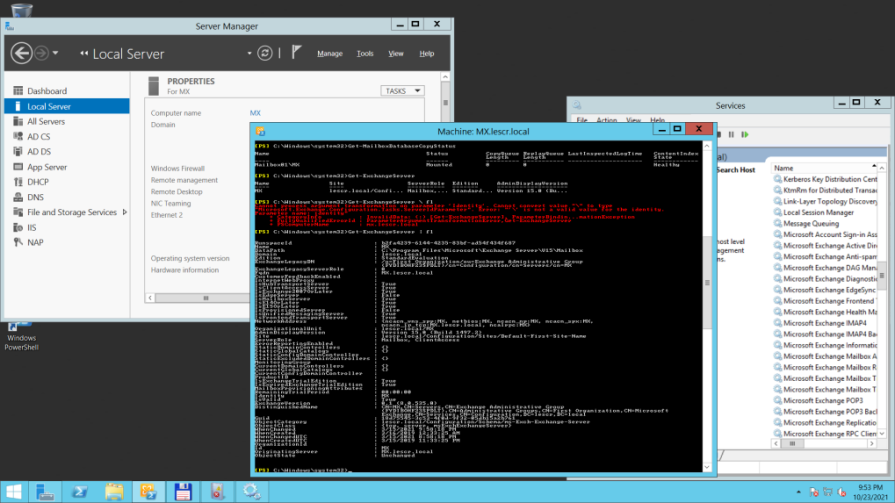Open the notifications flag in Server Manager
The height and width of the screenshot is (503, 895).
tap(296, 53)
